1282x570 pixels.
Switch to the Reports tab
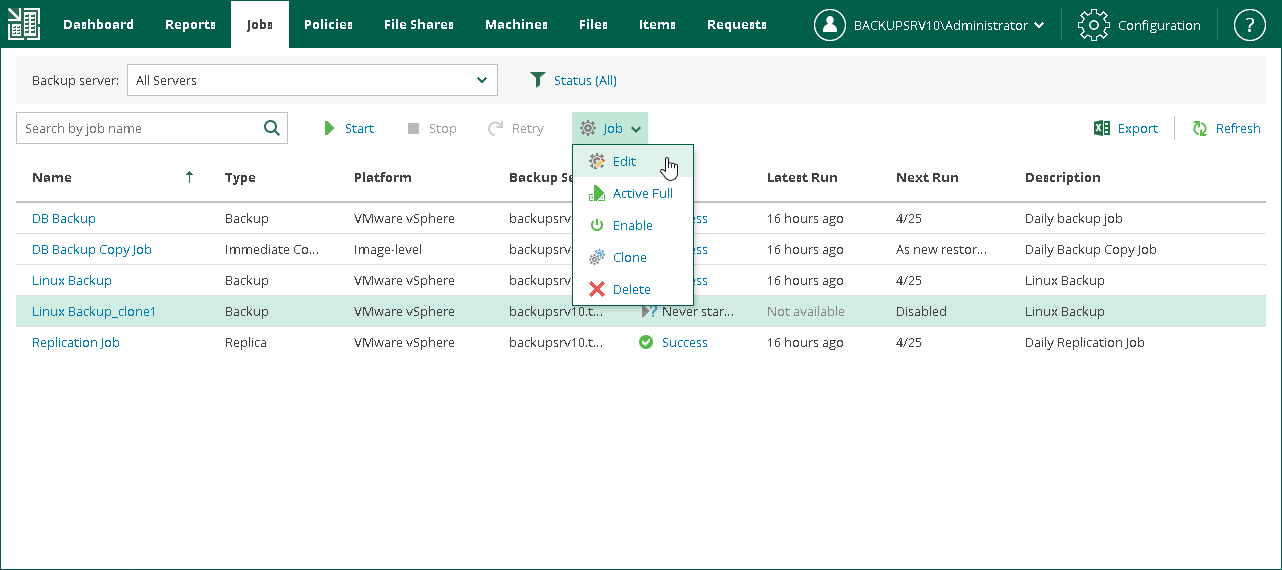point(190,24)
